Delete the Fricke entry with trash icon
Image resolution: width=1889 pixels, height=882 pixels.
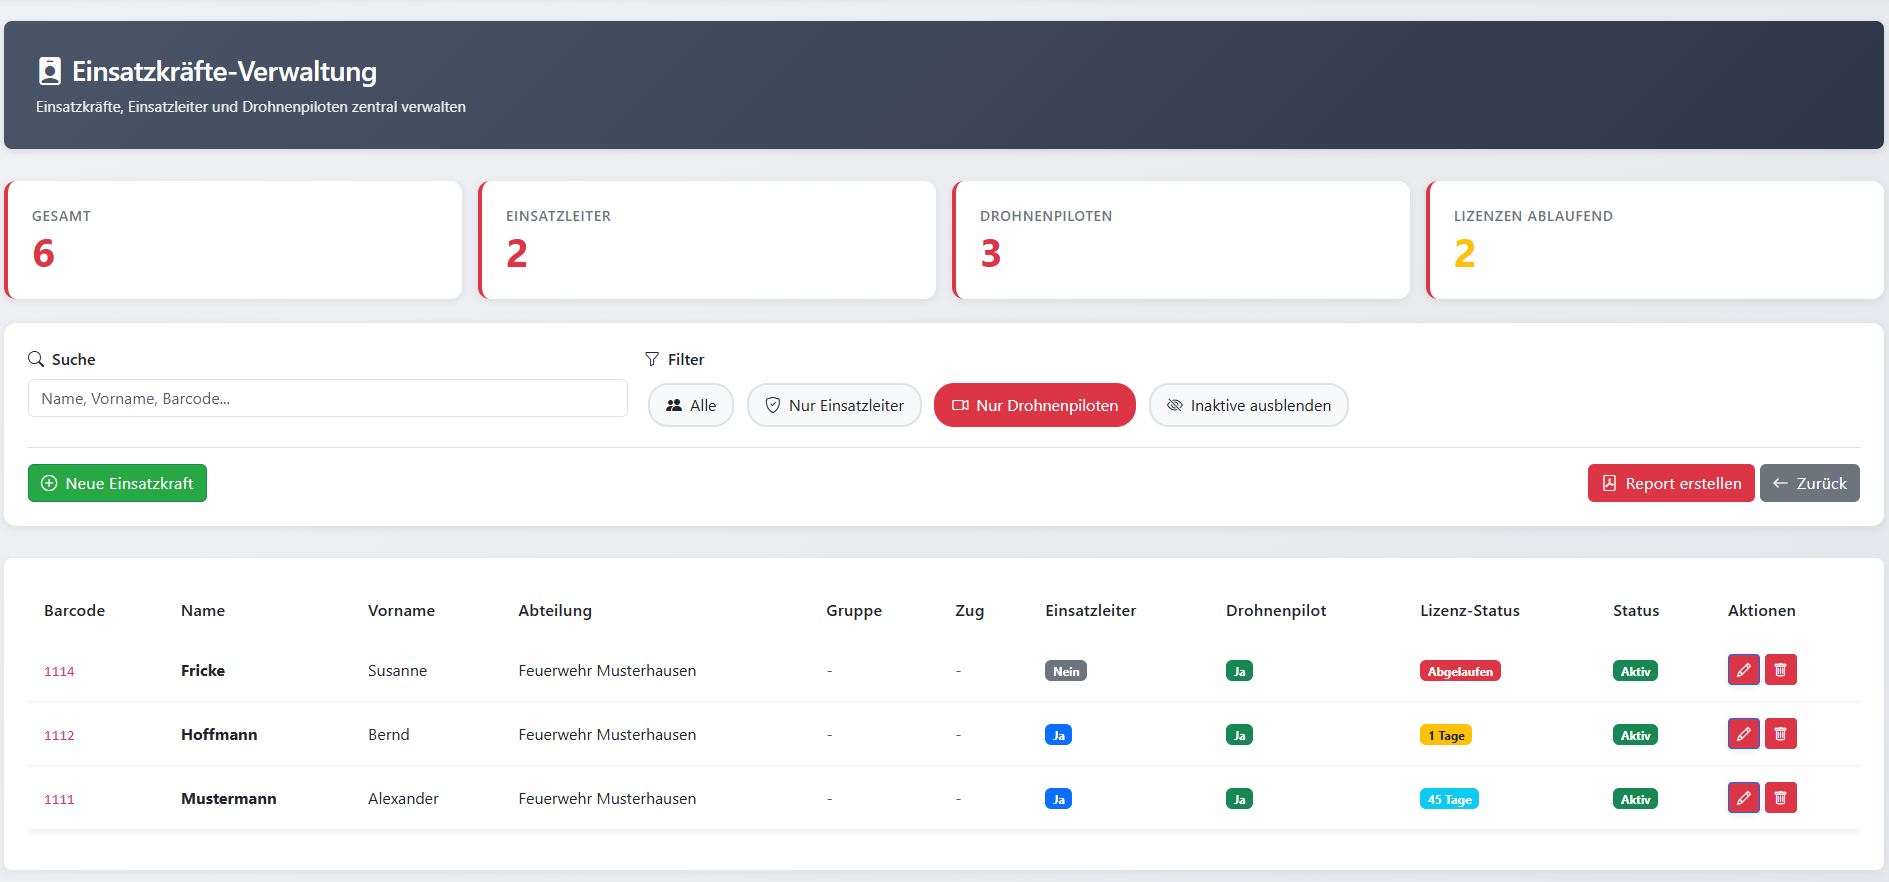[x=1780, y=670]
